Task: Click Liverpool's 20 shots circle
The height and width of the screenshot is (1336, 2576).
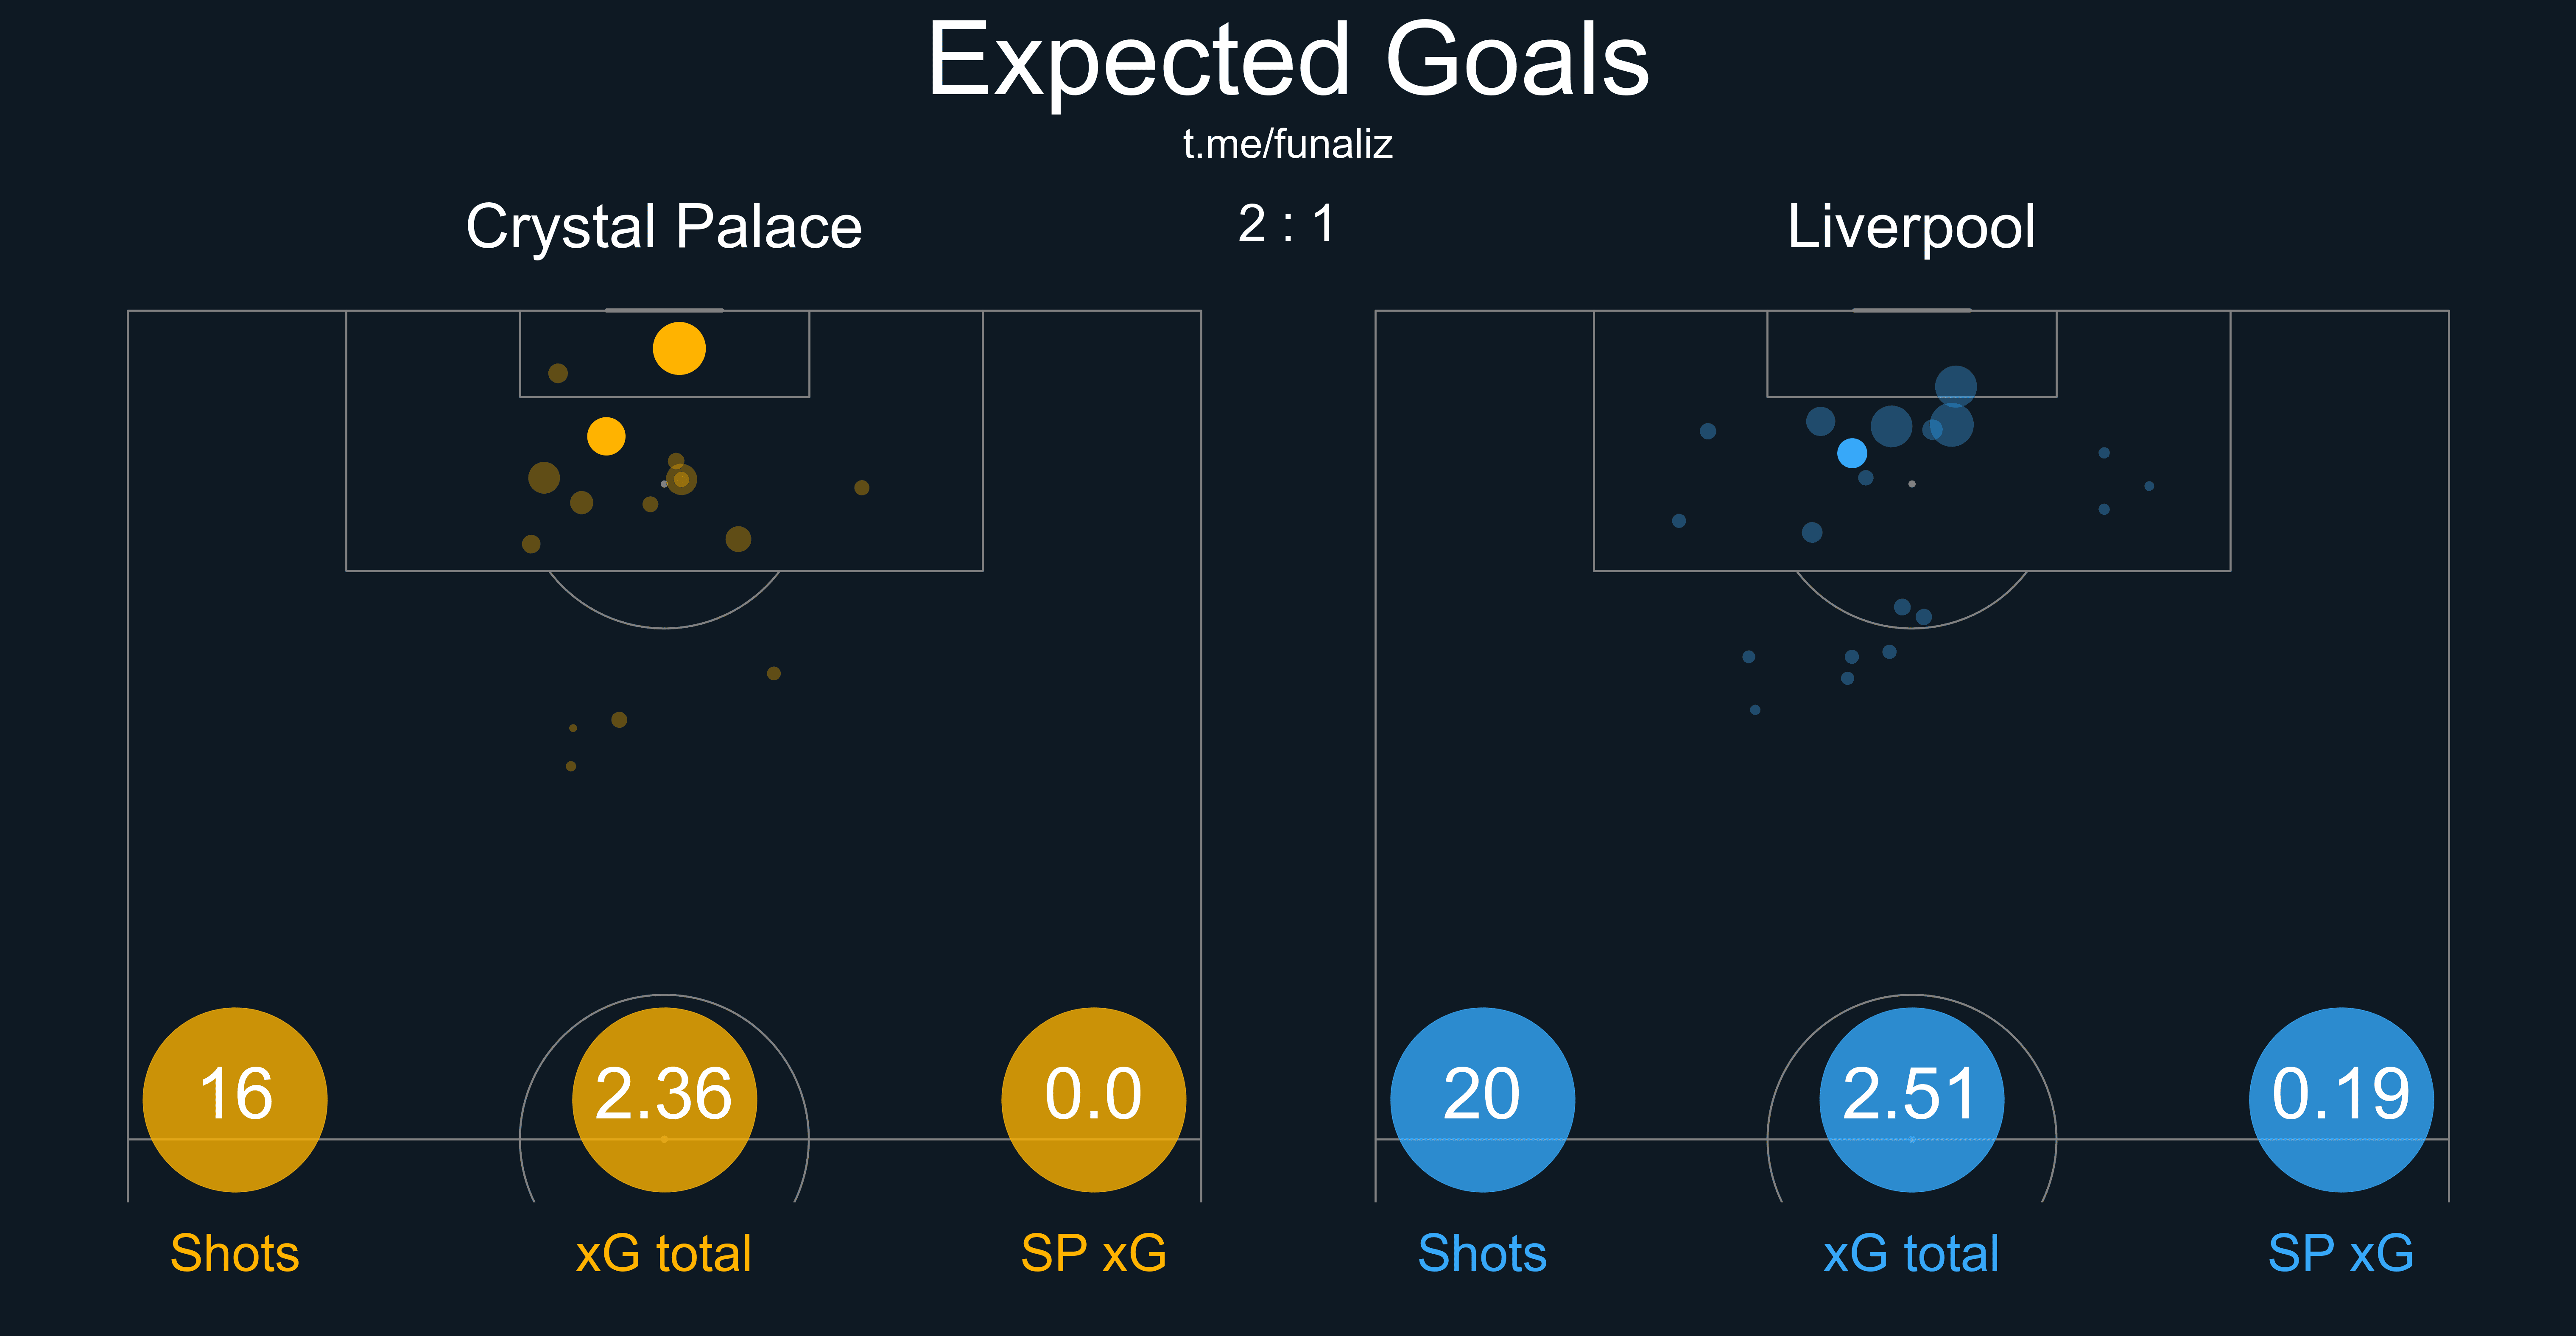Action: coord(1482,1099)
